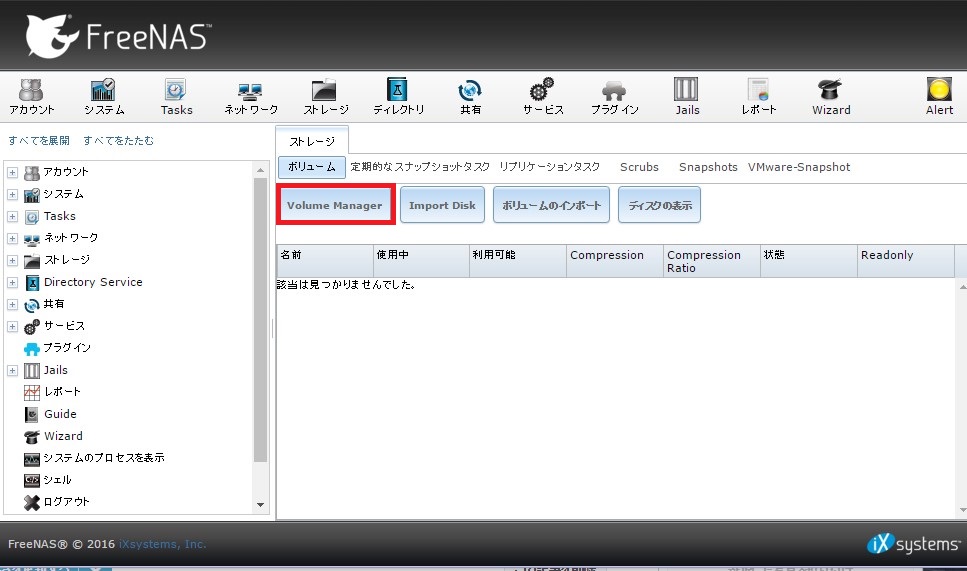Open the Scrubs tab
Viewport: 967px width, 571px height.
pyautogui.click(x=639, y=167)
